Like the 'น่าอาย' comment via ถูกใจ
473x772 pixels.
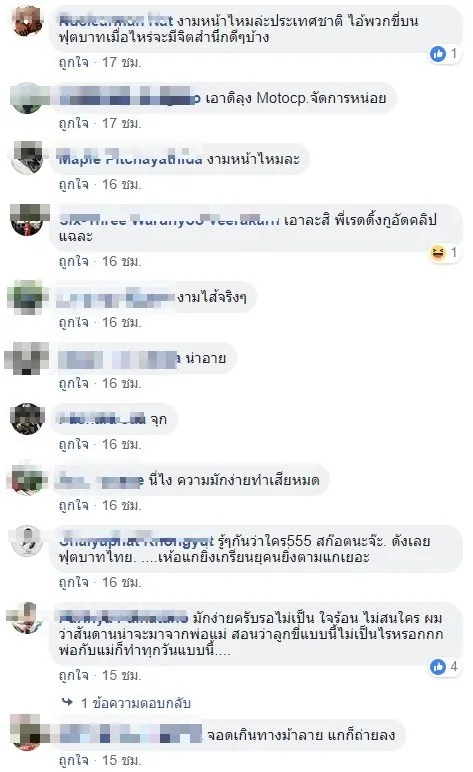click(x=73, y=384)
